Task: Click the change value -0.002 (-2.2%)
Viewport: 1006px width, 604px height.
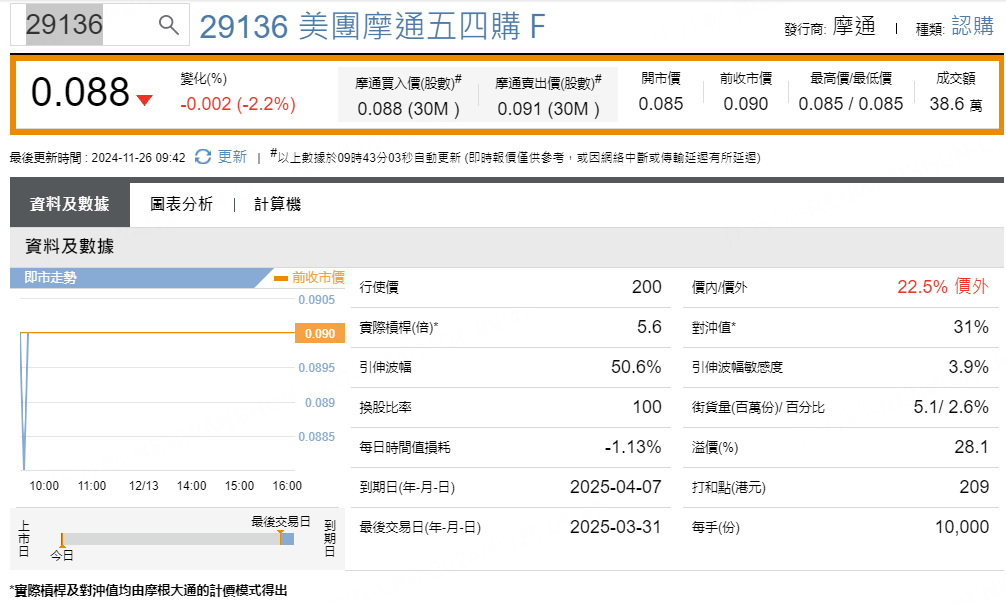Action: click(x=238, y=104)
